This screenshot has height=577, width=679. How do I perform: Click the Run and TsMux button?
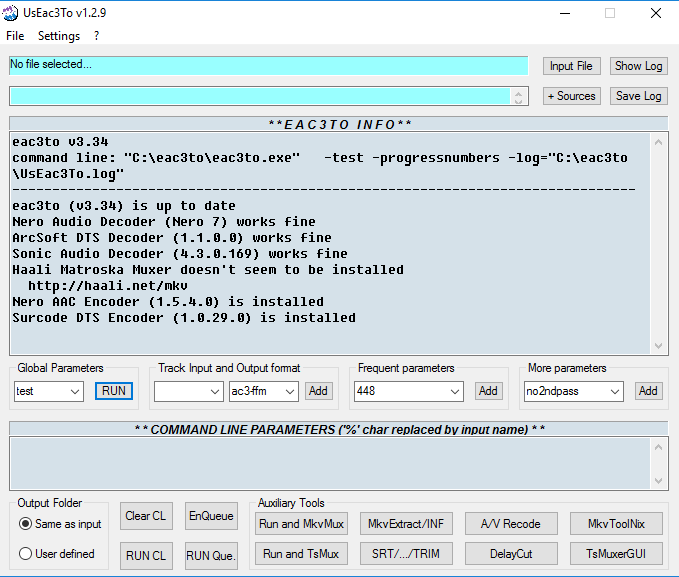point(301,554)
